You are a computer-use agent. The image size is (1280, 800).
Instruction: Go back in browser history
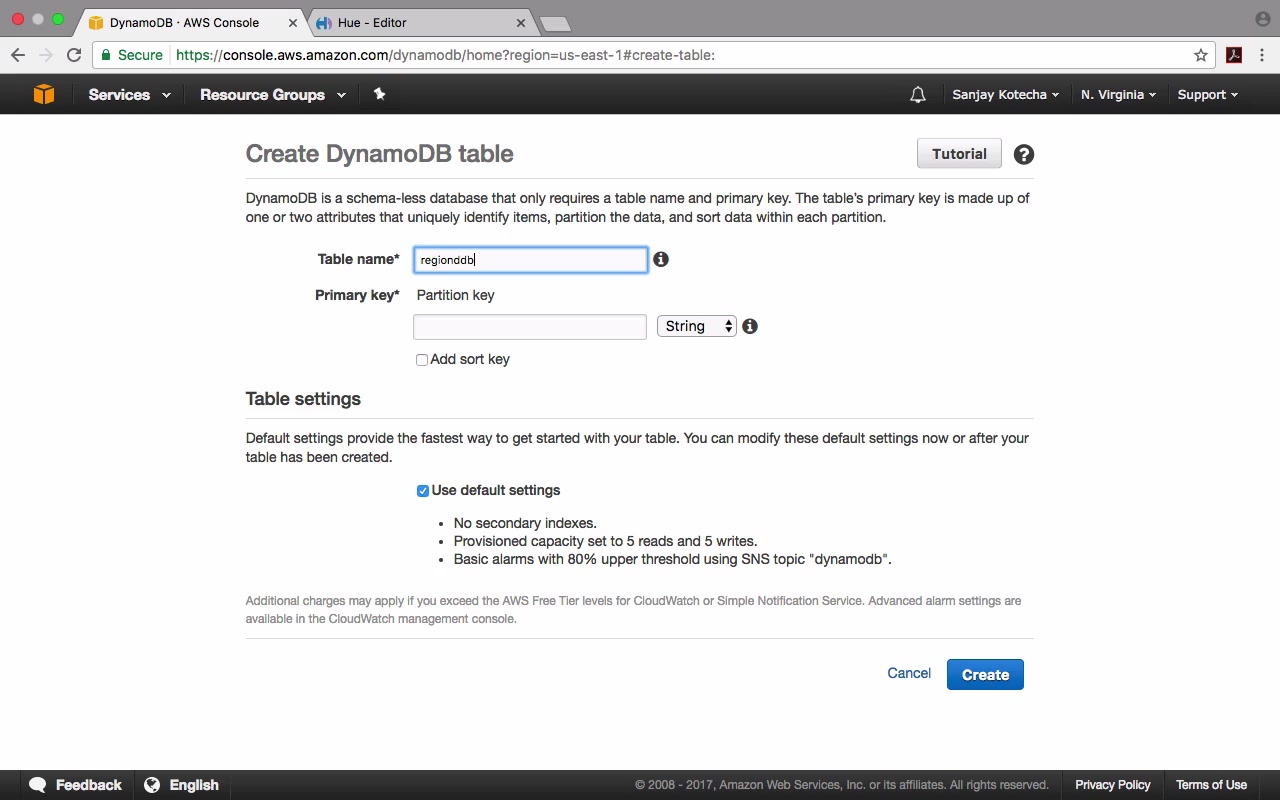click(18, 55)
